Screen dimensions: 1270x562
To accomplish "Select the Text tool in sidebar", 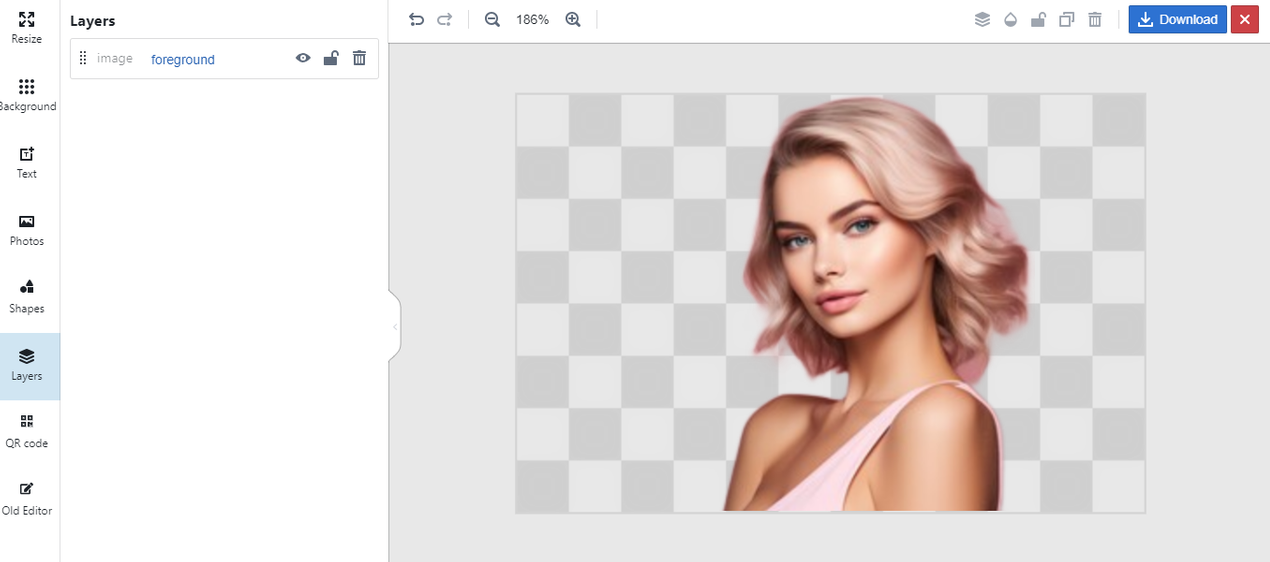I will pos(27,163).
